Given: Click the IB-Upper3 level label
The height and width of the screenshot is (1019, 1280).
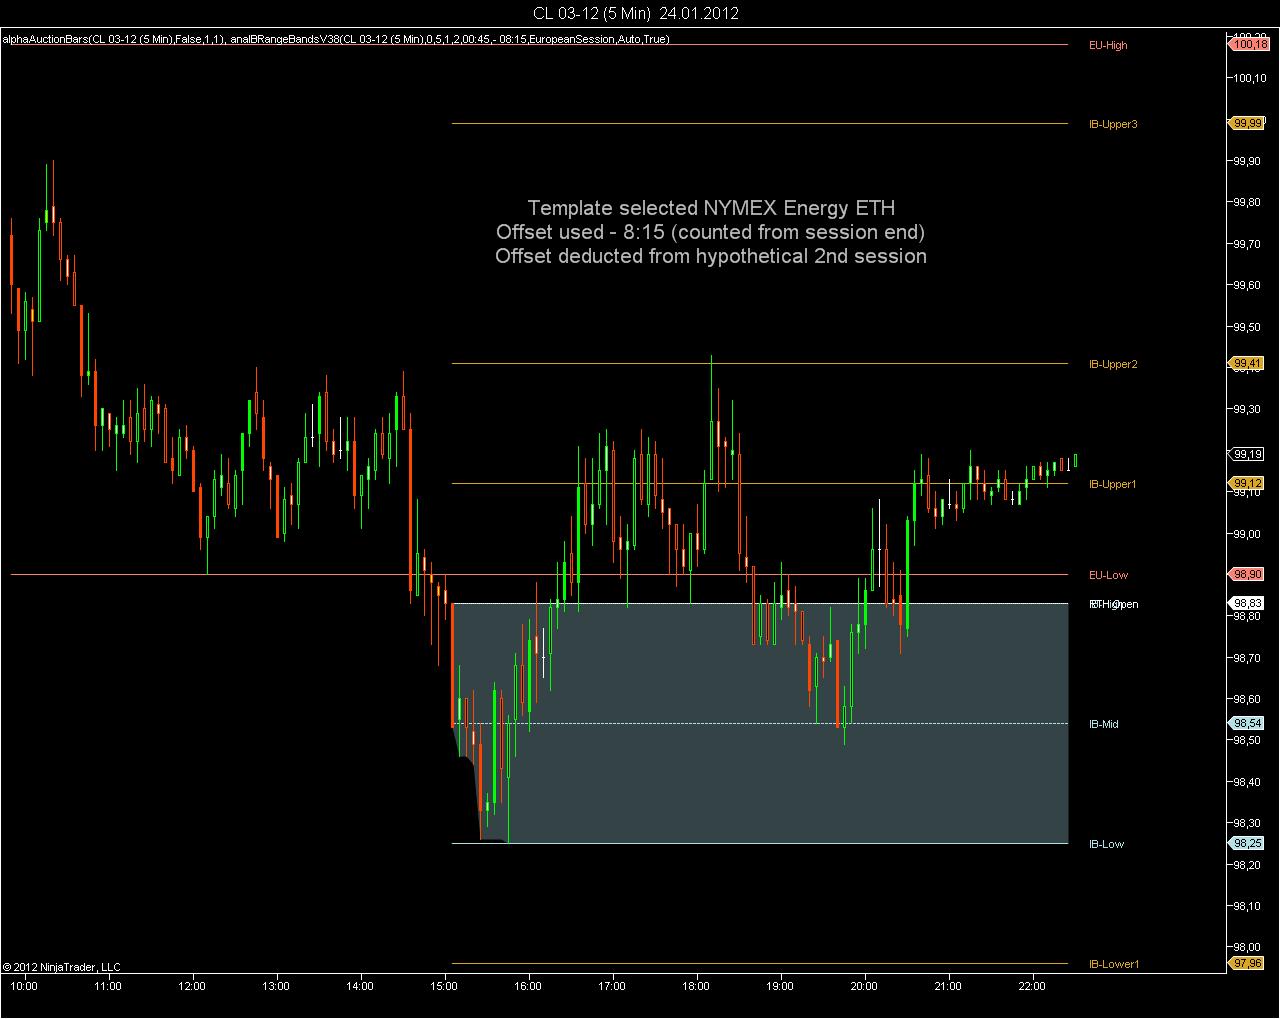Looking at the screenshot, I should click(1113, 124).
